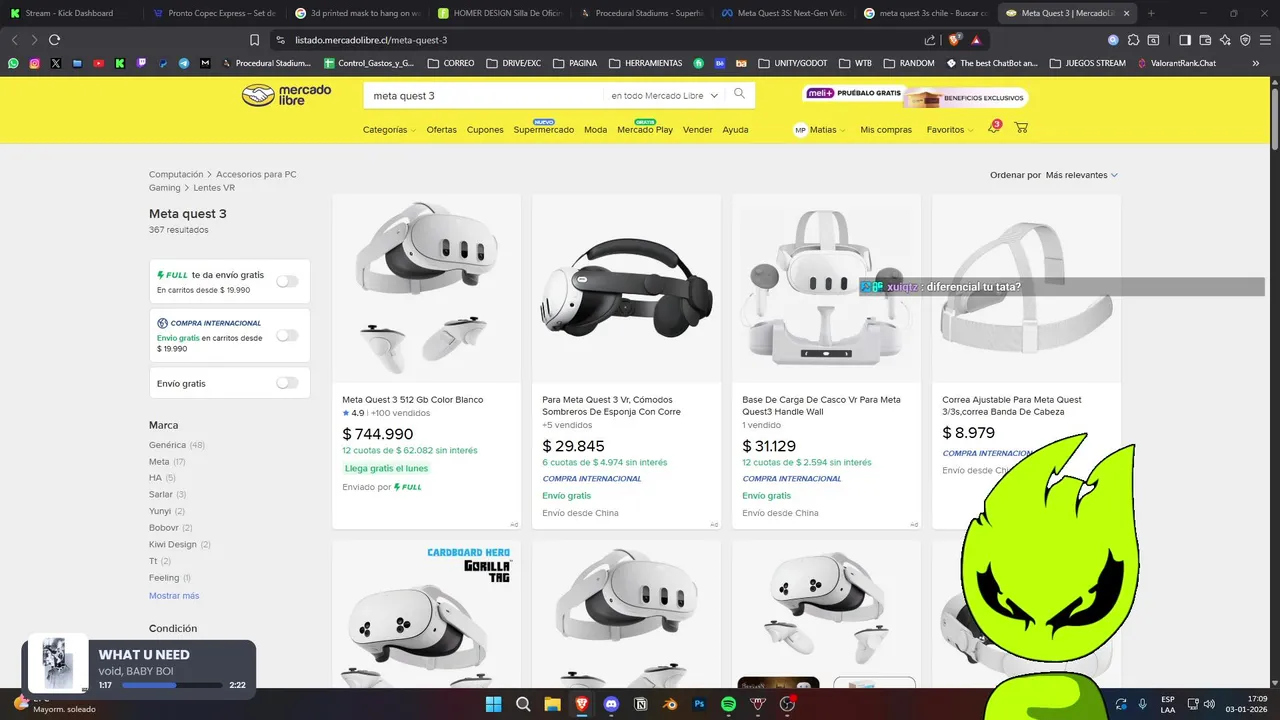The image size is (1280, 720).
Task: Open the notifications bell
Action: click(x=993, y=128)
